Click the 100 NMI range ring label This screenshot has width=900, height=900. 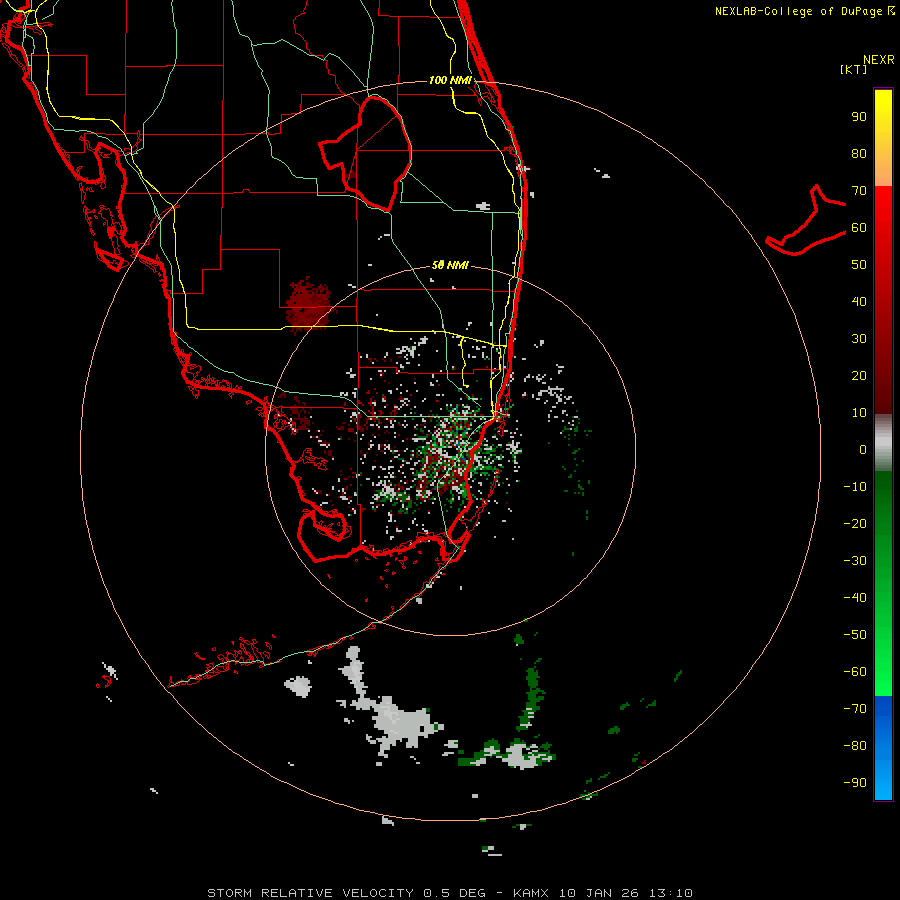450,80
